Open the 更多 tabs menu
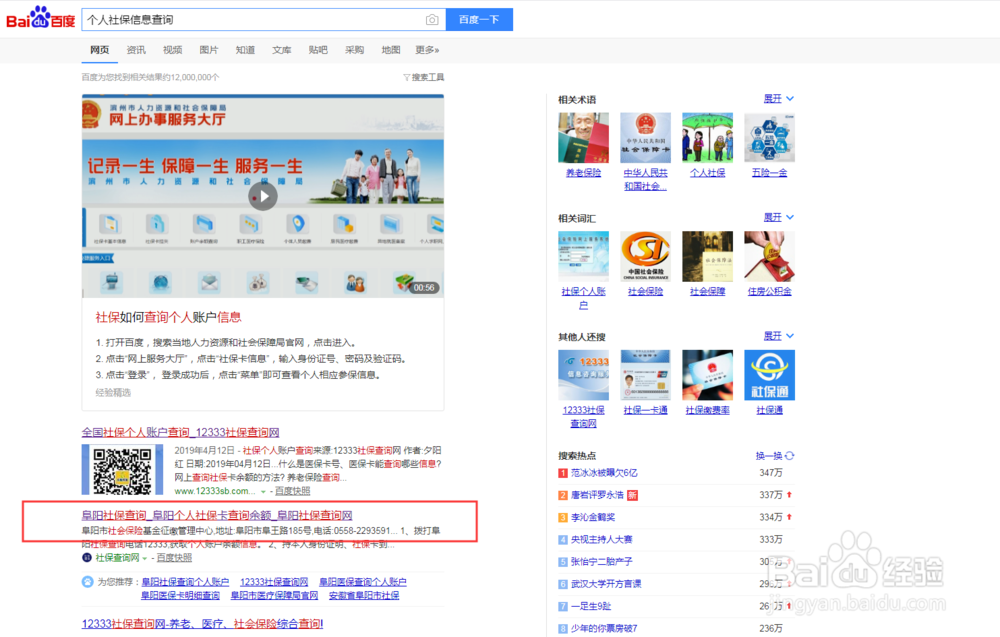Image resolution: width=1000 pixels, height=637 pixels. point(427,50)
